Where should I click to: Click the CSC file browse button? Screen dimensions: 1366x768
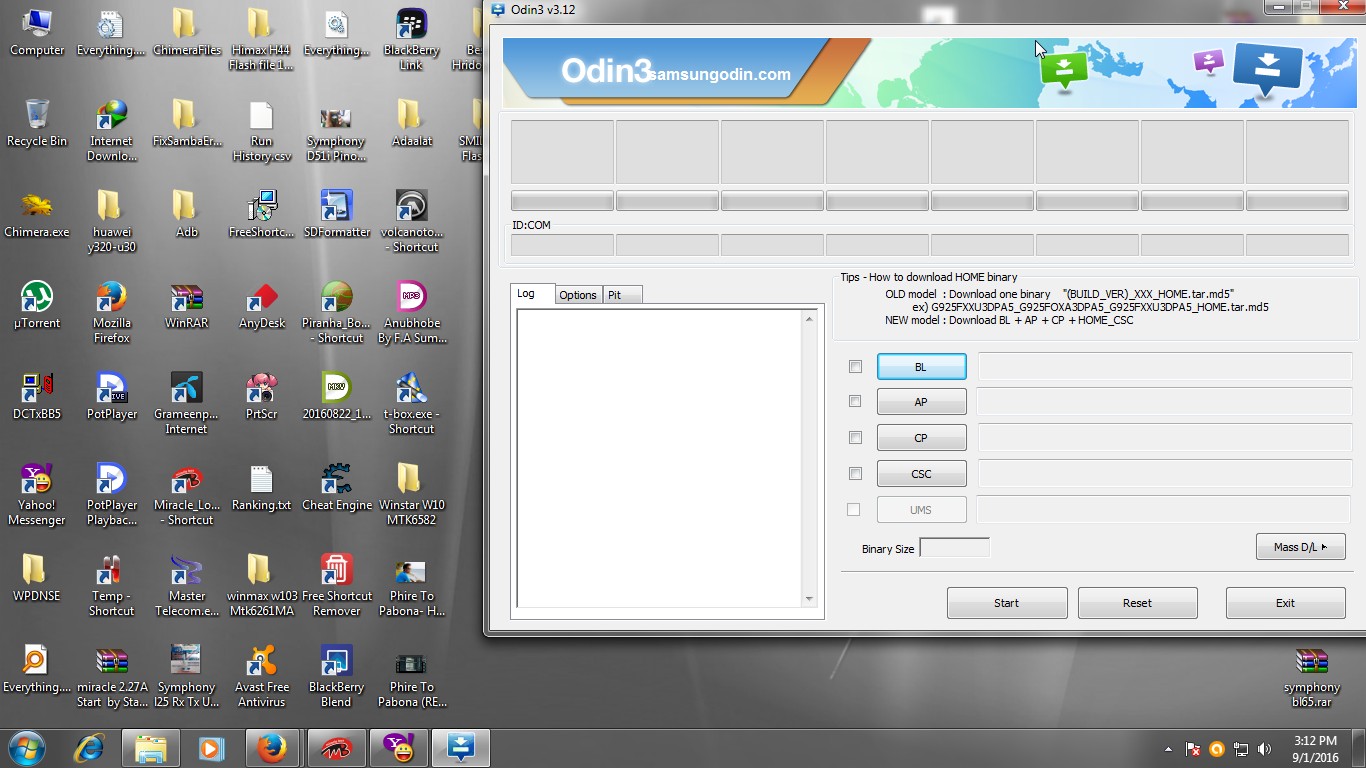click(921, 474)
